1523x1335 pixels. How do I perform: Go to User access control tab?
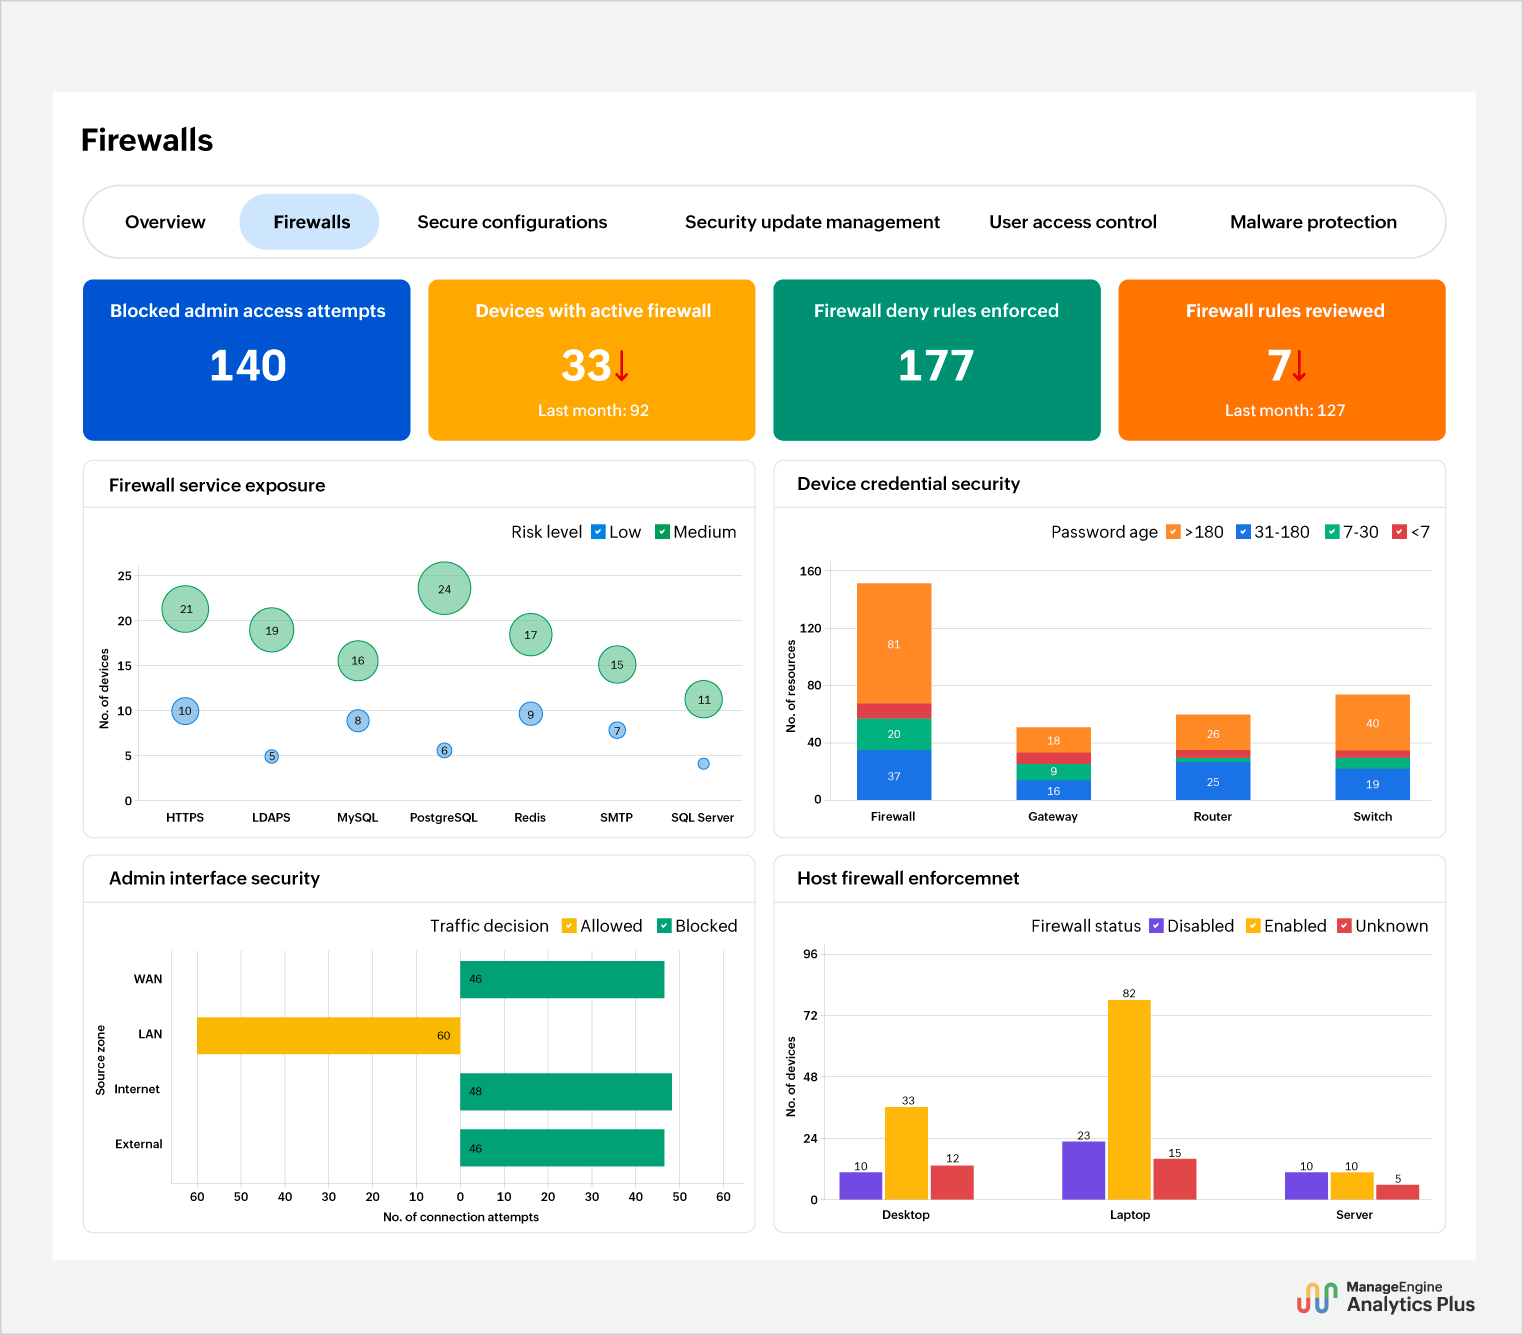pos(1073,222)
